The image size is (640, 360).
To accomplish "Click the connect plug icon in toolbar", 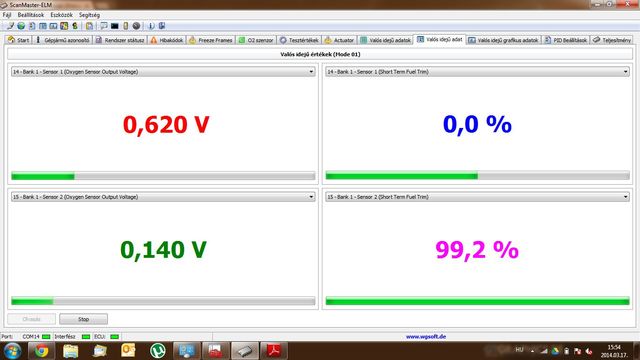I will tap(10, 26).
